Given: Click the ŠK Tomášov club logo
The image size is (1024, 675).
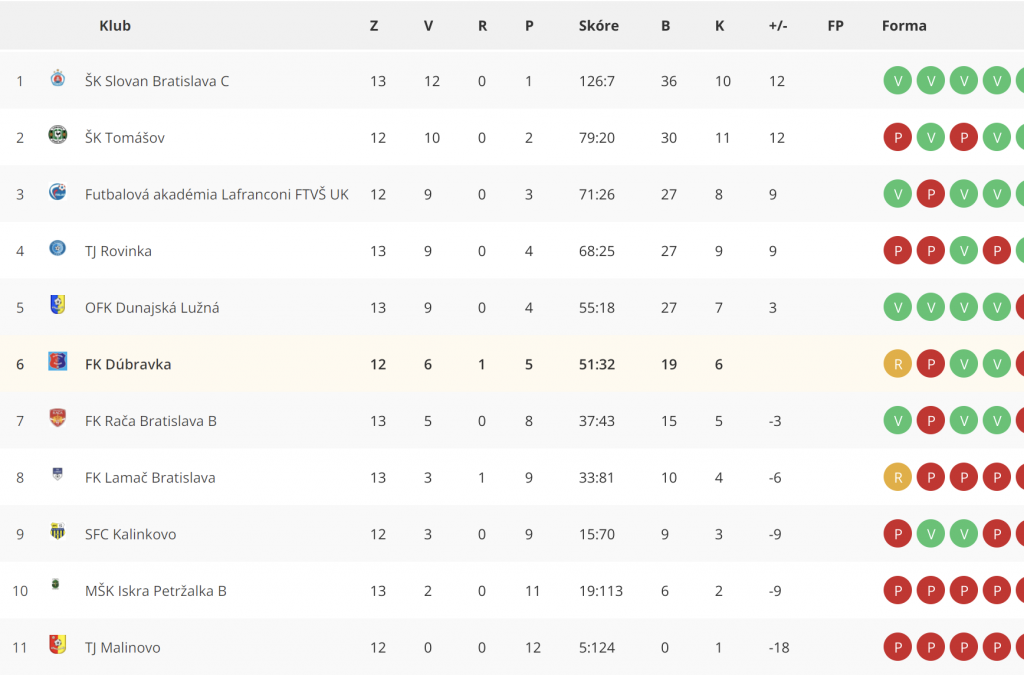Looking at the screenshot, I should 57,135.
